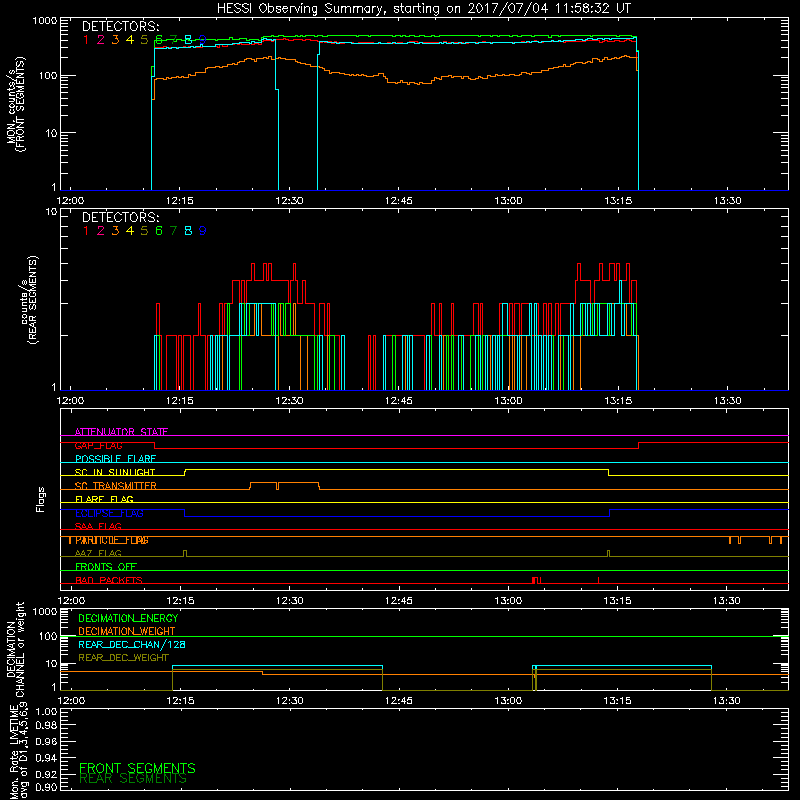This screenshot has height=800, width=800.
Task: Click the POSSIBLE_FLARE flag label
Action: [115, 459]
